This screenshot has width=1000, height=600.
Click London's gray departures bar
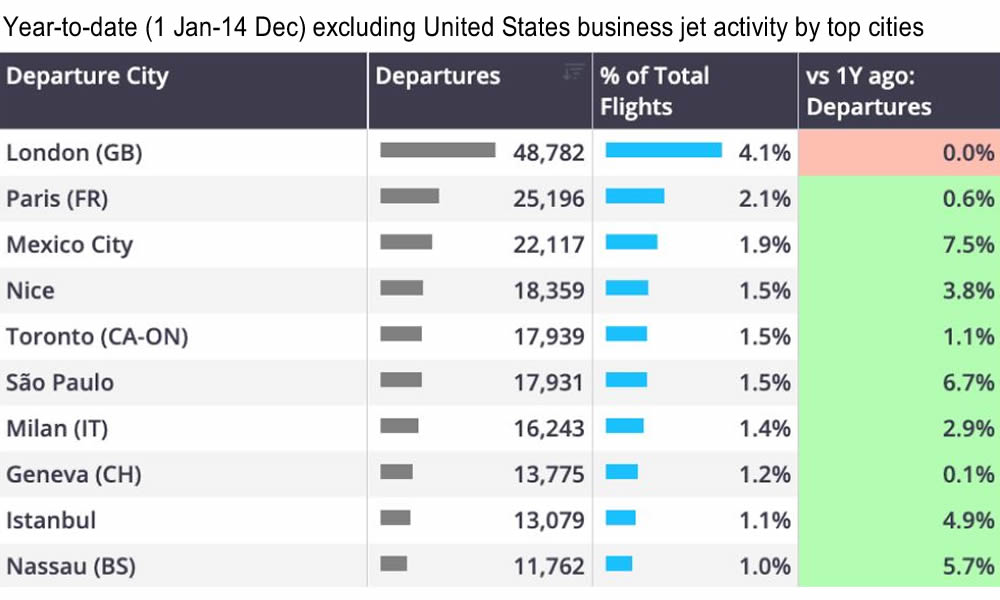[437, 150]
